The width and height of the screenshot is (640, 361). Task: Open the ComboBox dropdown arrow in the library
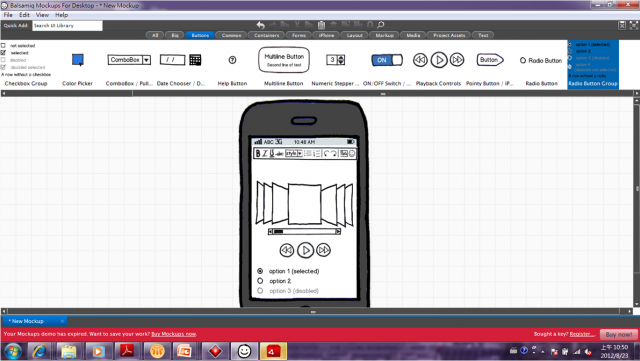point(147,60)
